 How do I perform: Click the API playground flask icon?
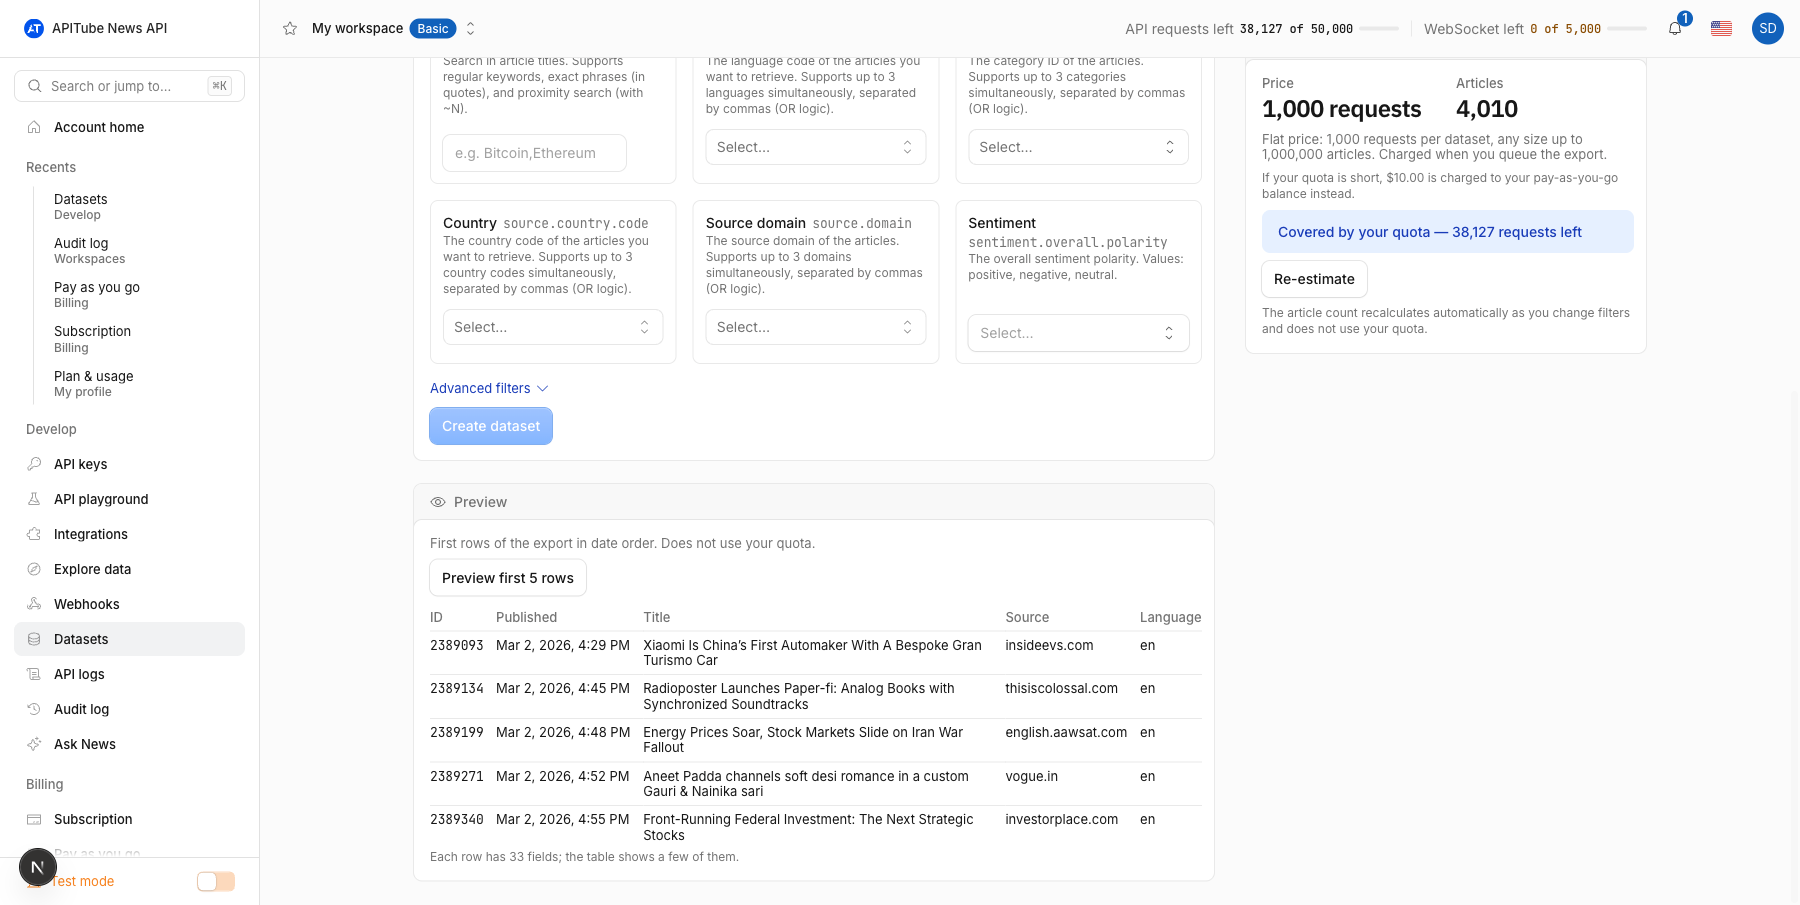[34, 499]
